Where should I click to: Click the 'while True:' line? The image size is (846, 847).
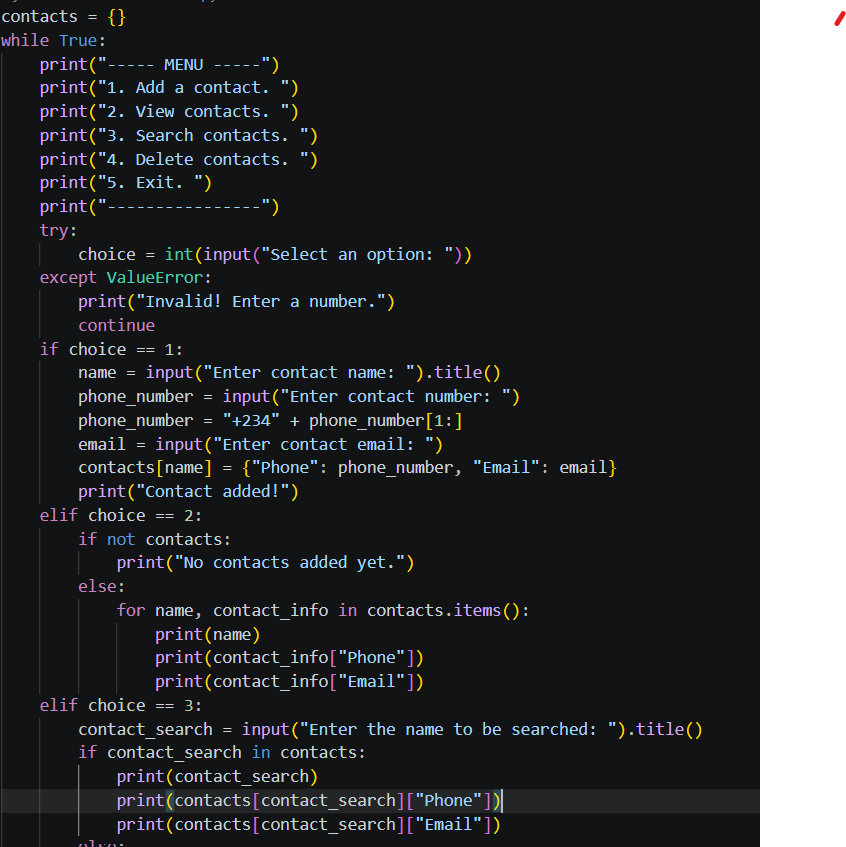[x=53, y=41]
